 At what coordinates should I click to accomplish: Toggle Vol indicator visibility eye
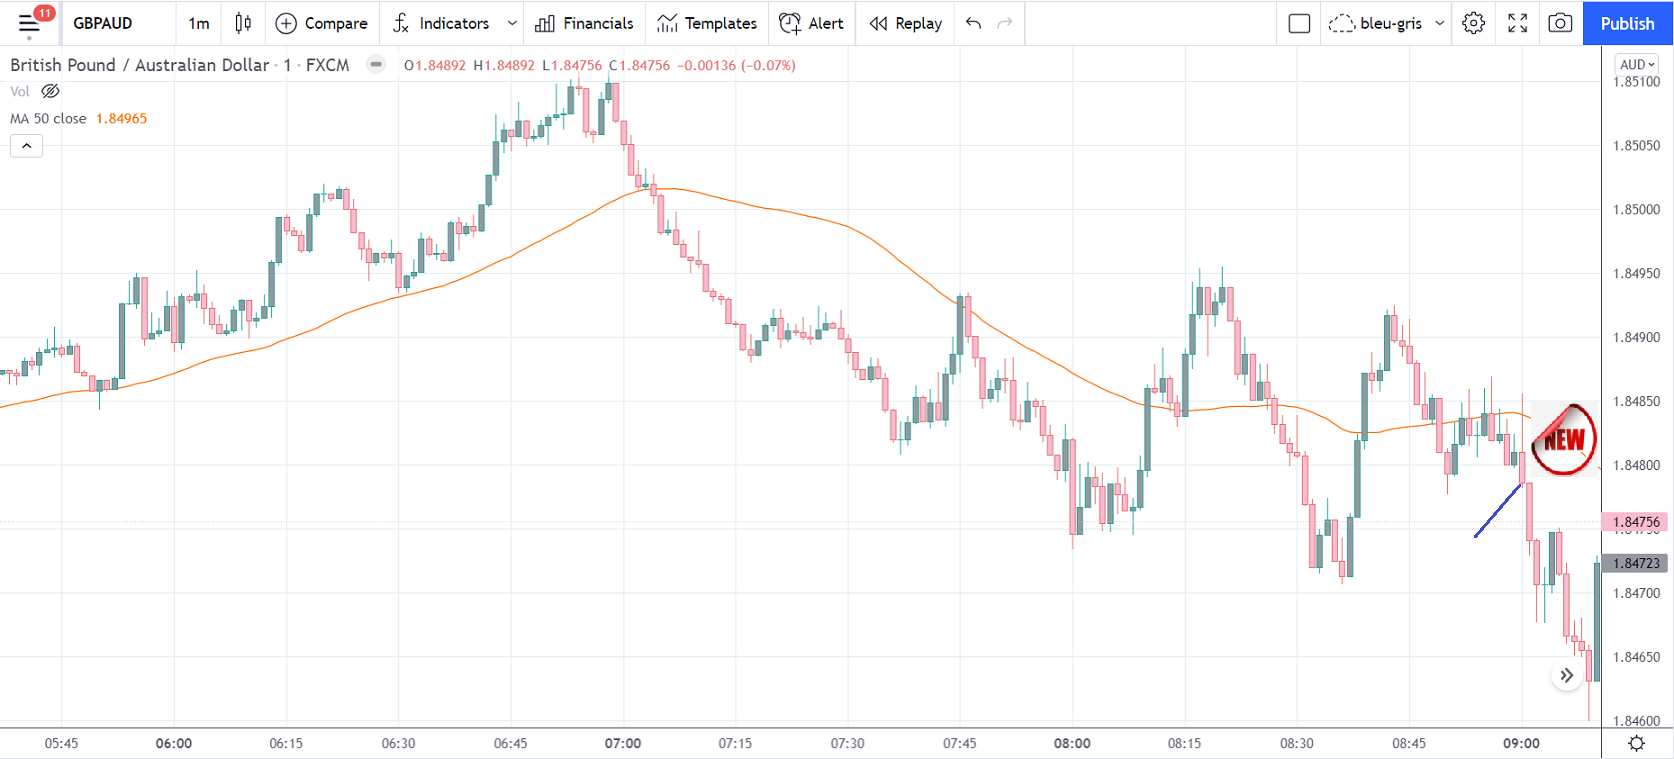[50, 91]
